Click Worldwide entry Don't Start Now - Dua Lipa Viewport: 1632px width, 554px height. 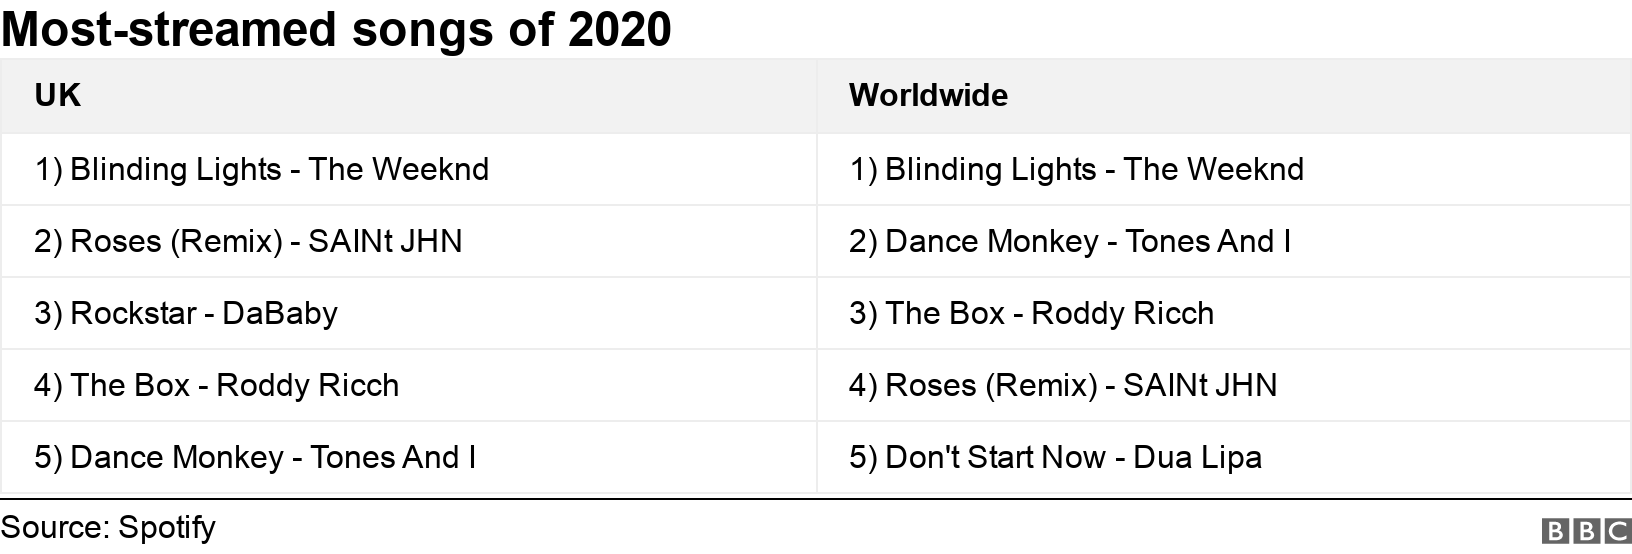pyautogui.click(x=1055, y=457)
